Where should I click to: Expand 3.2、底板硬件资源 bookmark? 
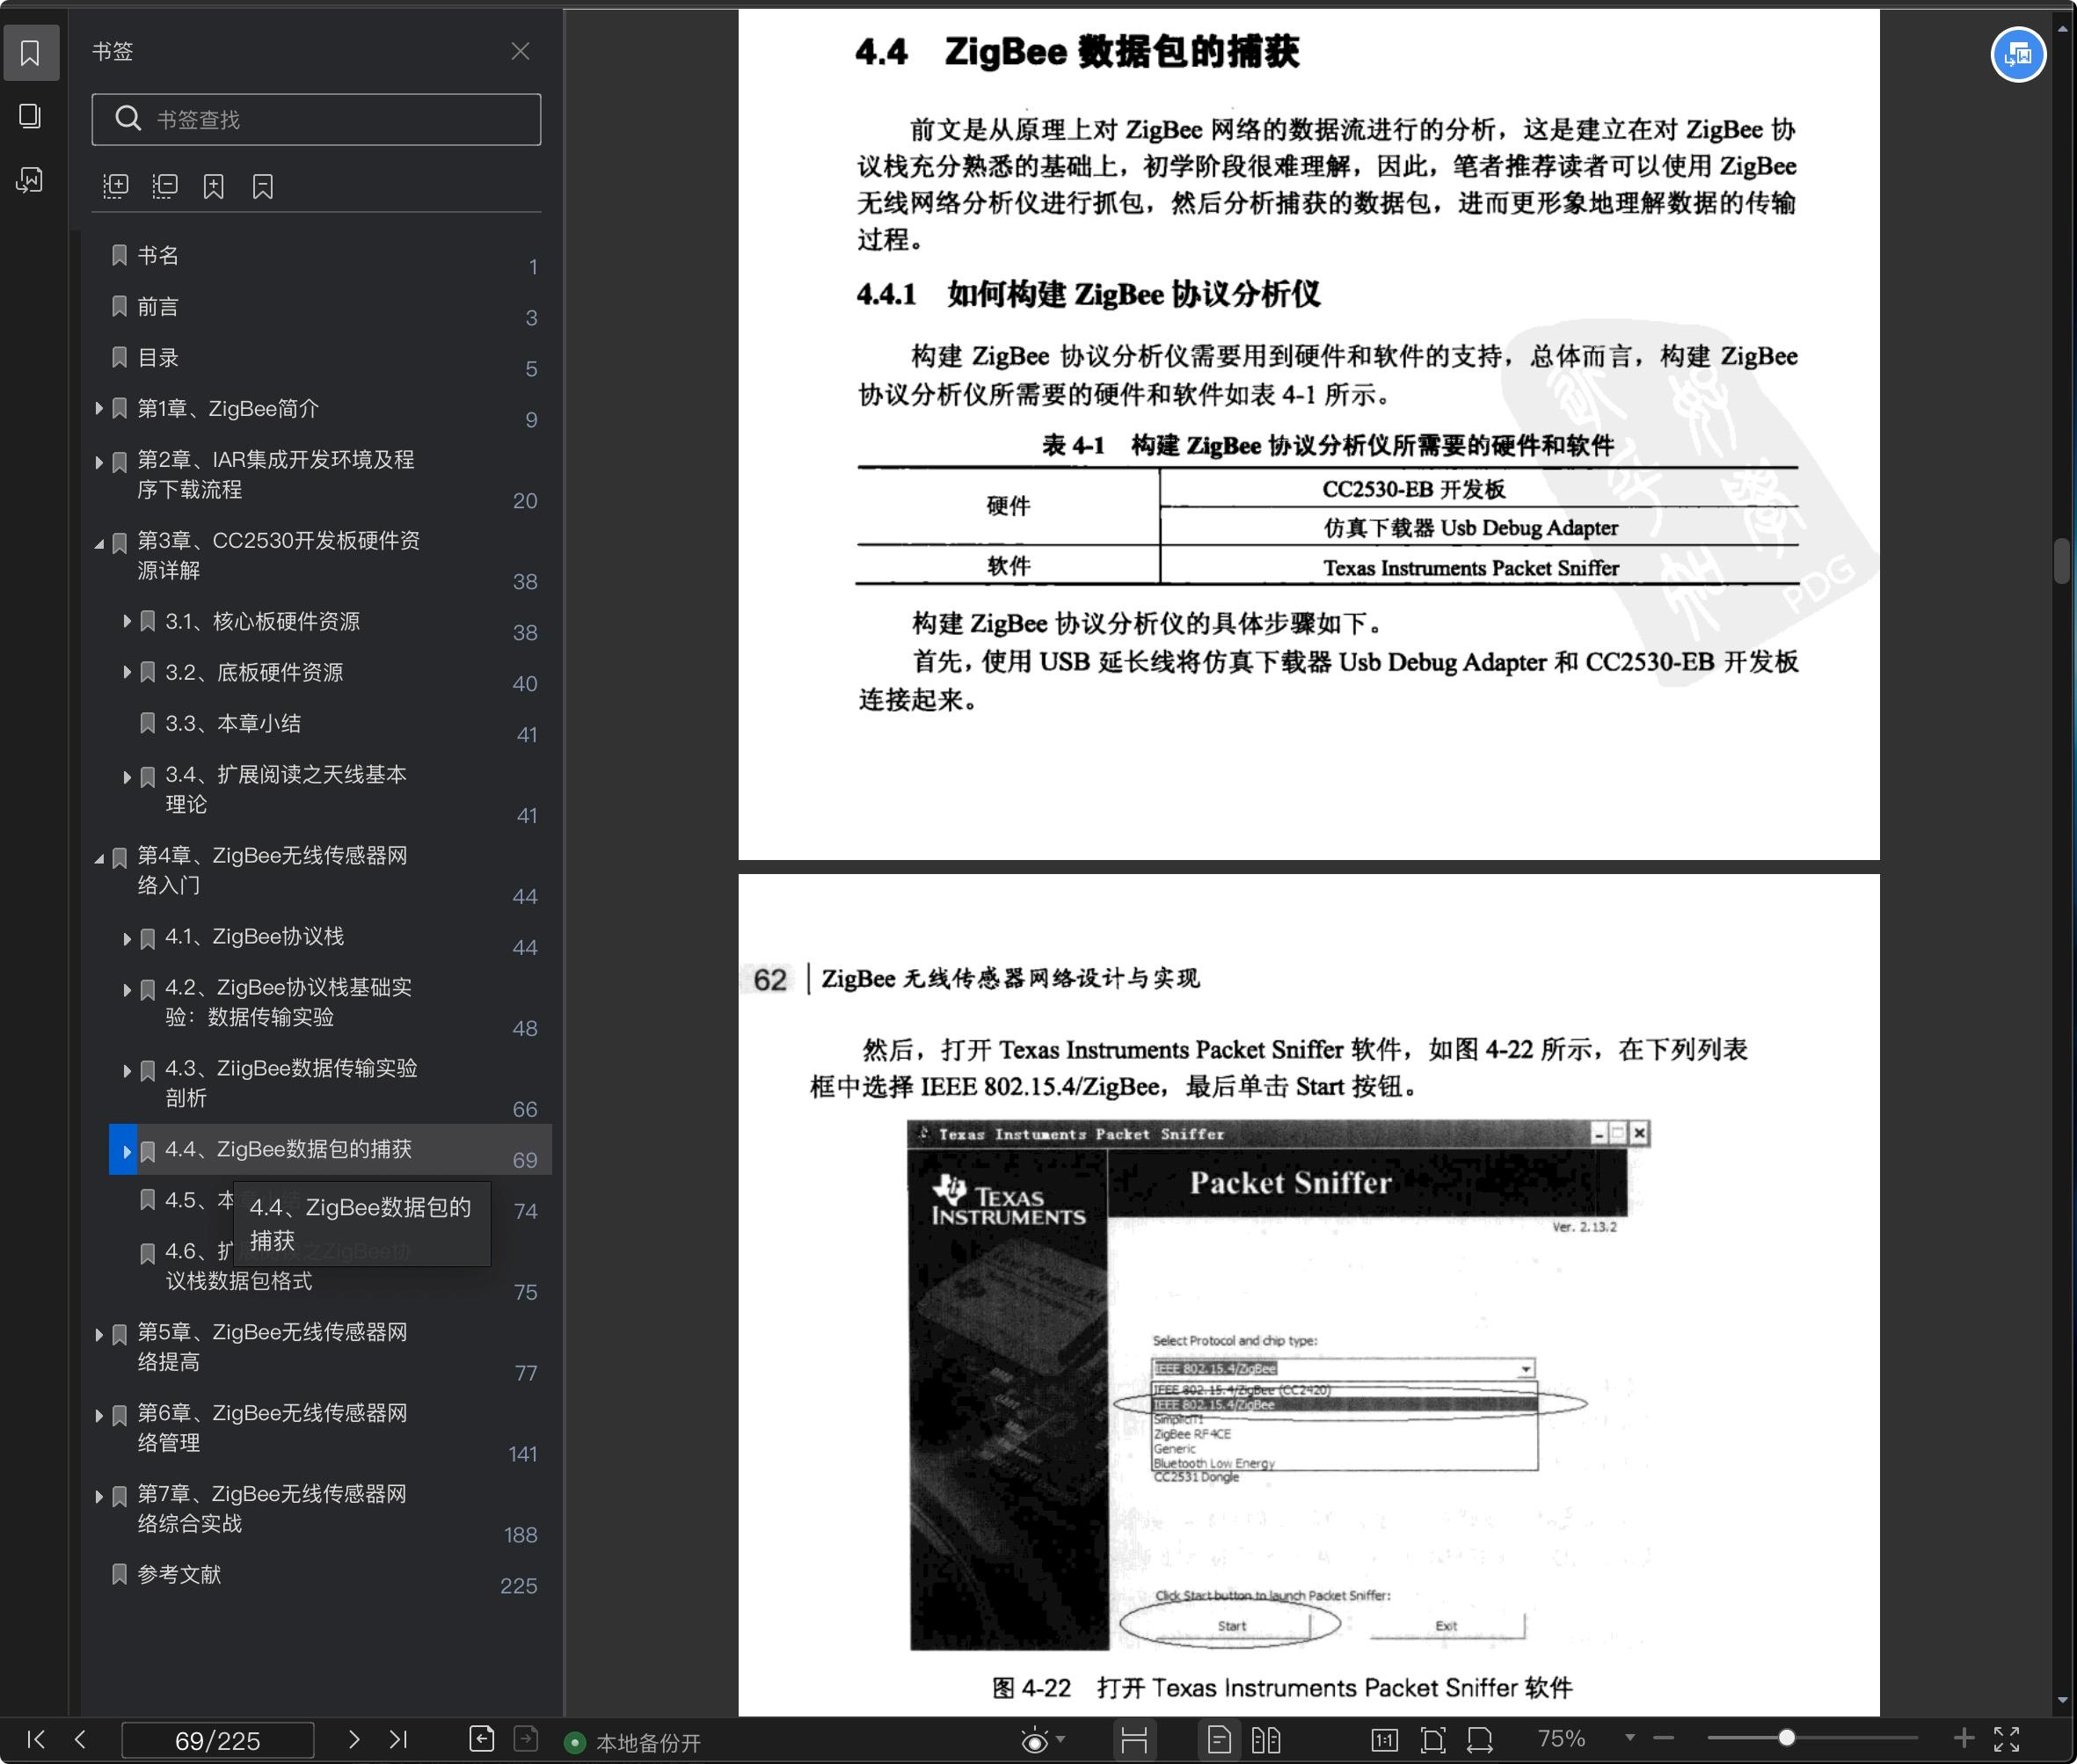pos(127,672)
